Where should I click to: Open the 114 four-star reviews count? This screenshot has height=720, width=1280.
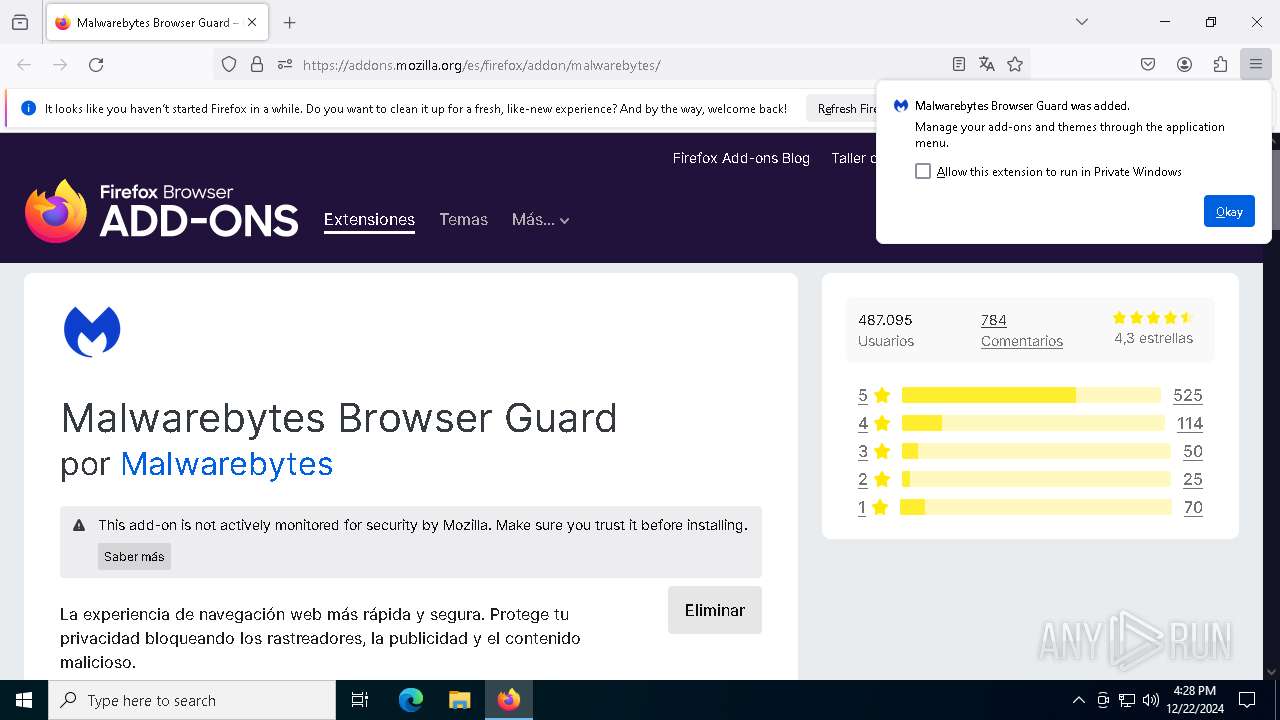pos(1190,423)
